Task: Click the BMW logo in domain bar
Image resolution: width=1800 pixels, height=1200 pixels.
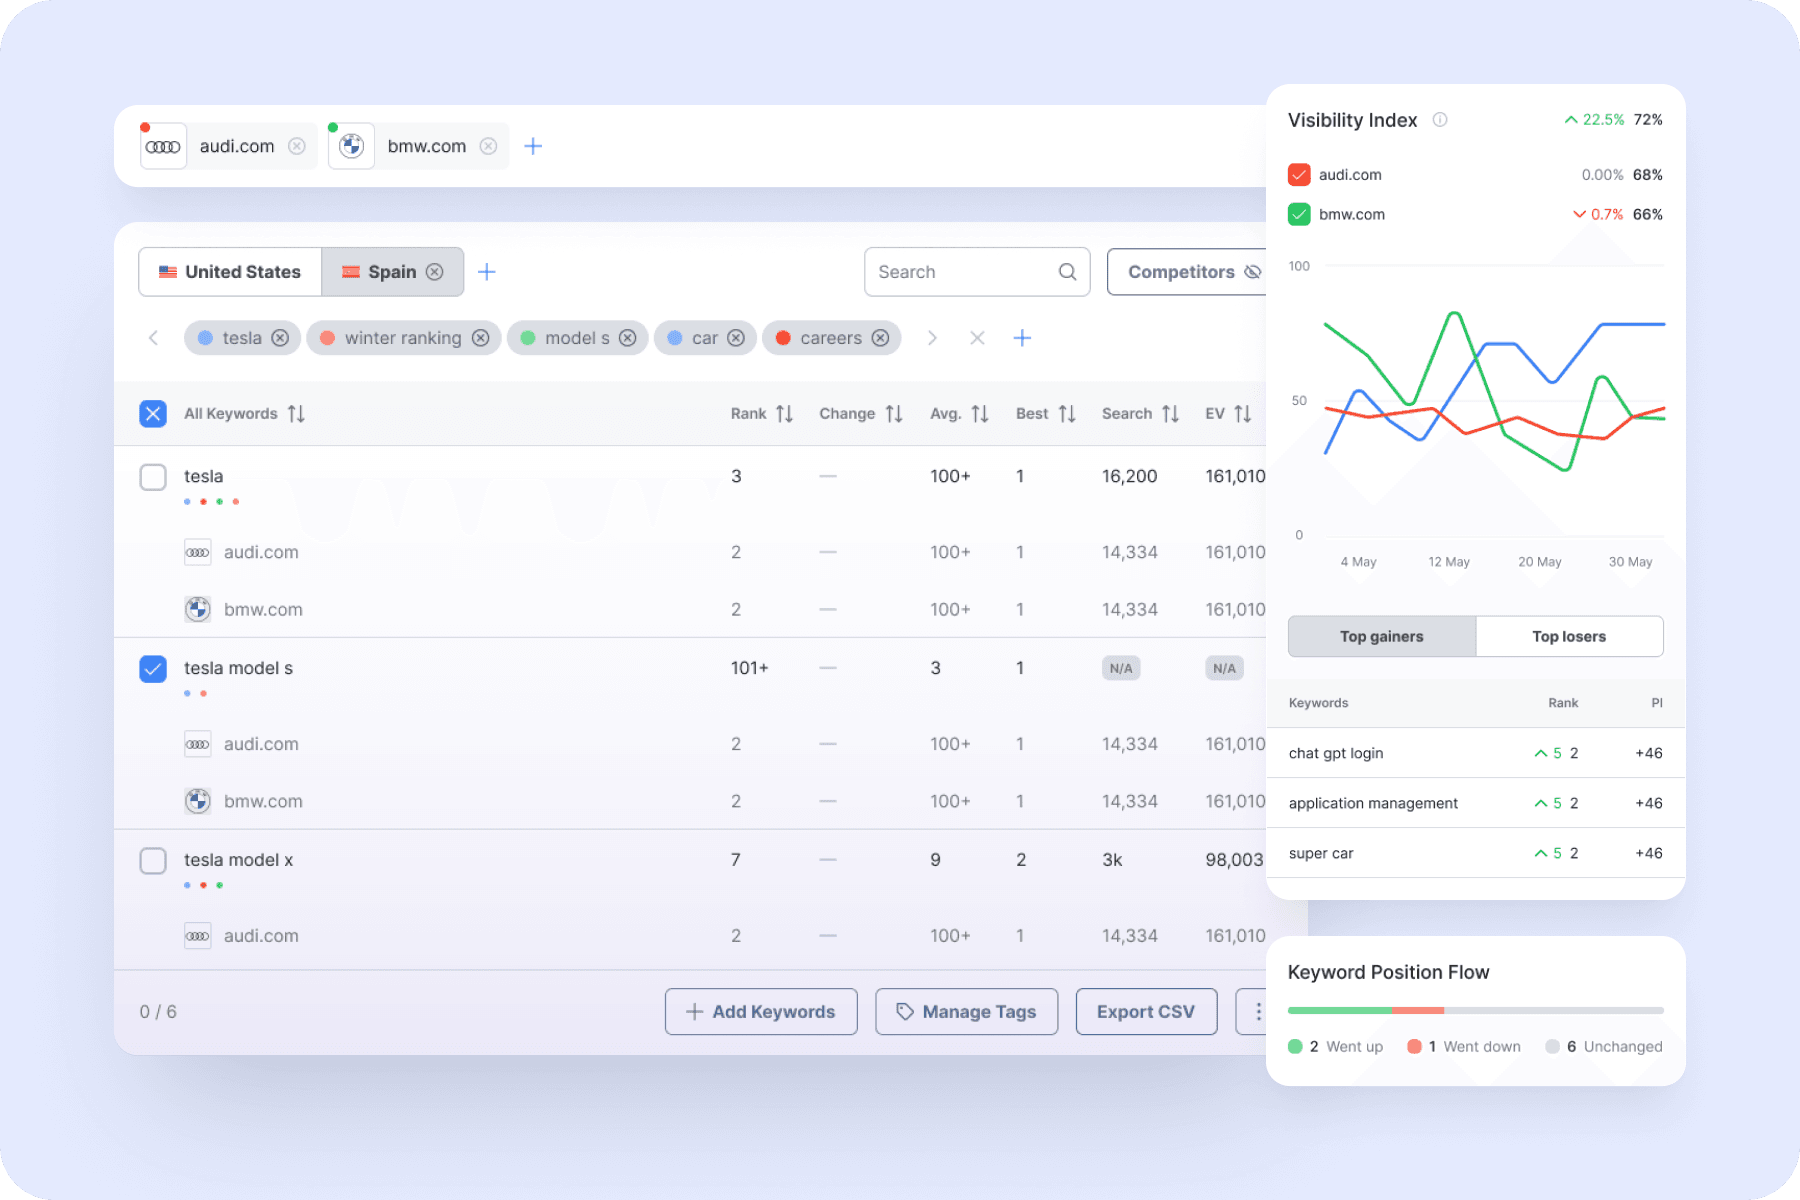Action: (351, 146)
